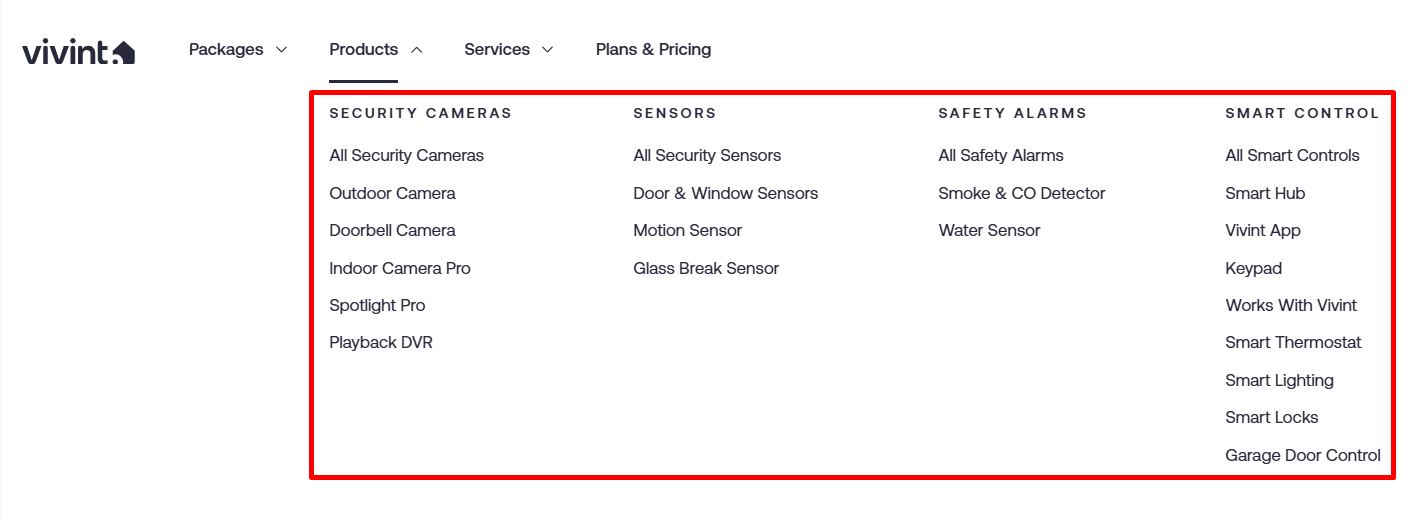Select Outdoor Camera from Products menu

click(392, 193)
